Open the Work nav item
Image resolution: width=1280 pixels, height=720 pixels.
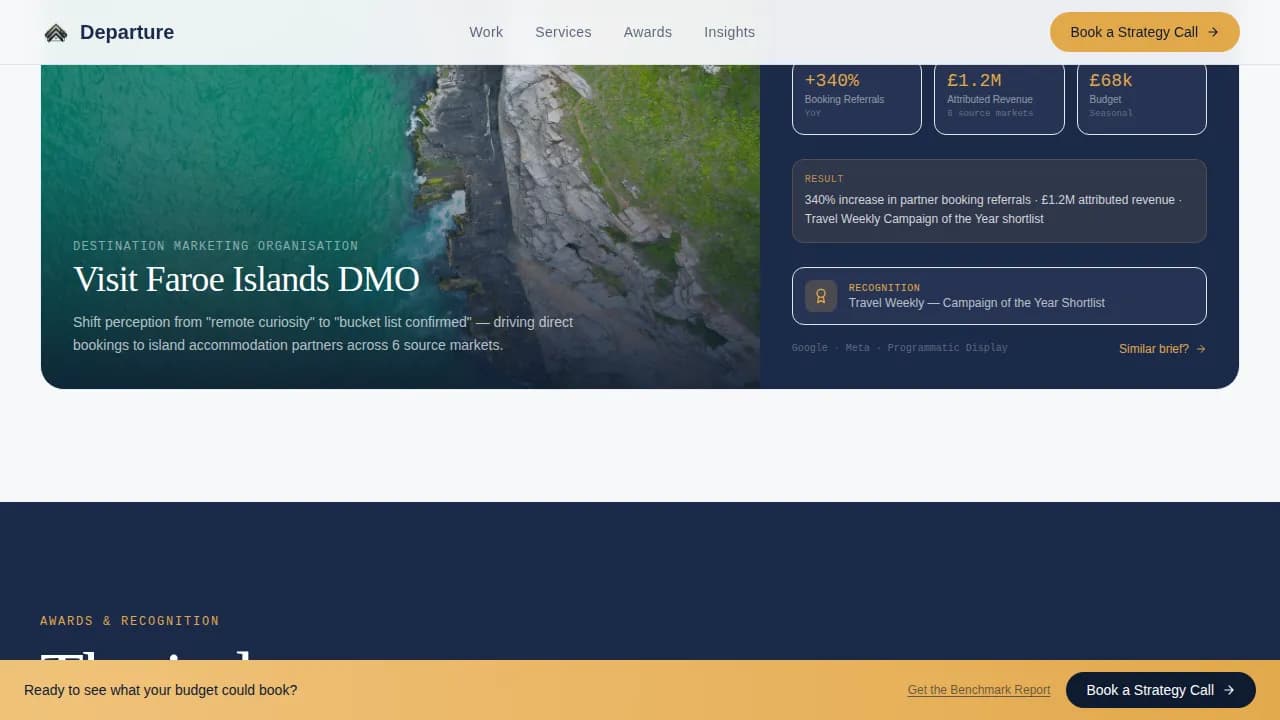point(486,32)
